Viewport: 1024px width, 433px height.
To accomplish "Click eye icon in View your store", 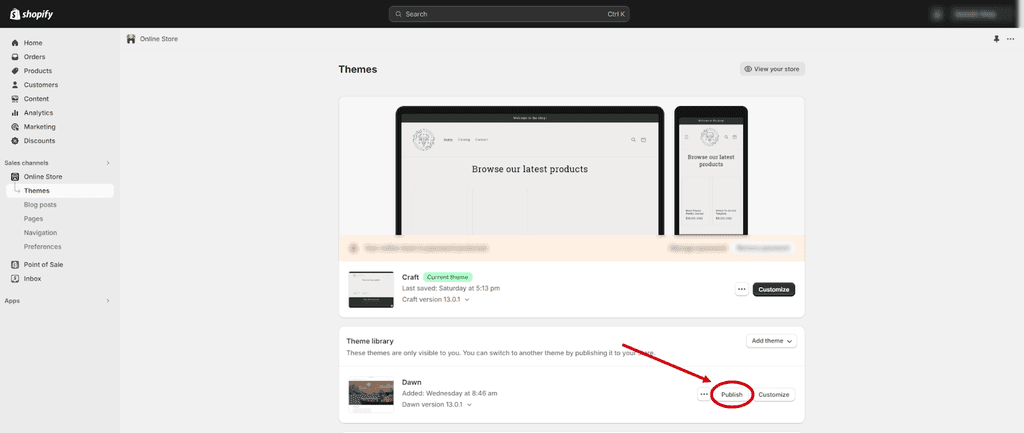I will click(748, 69).
